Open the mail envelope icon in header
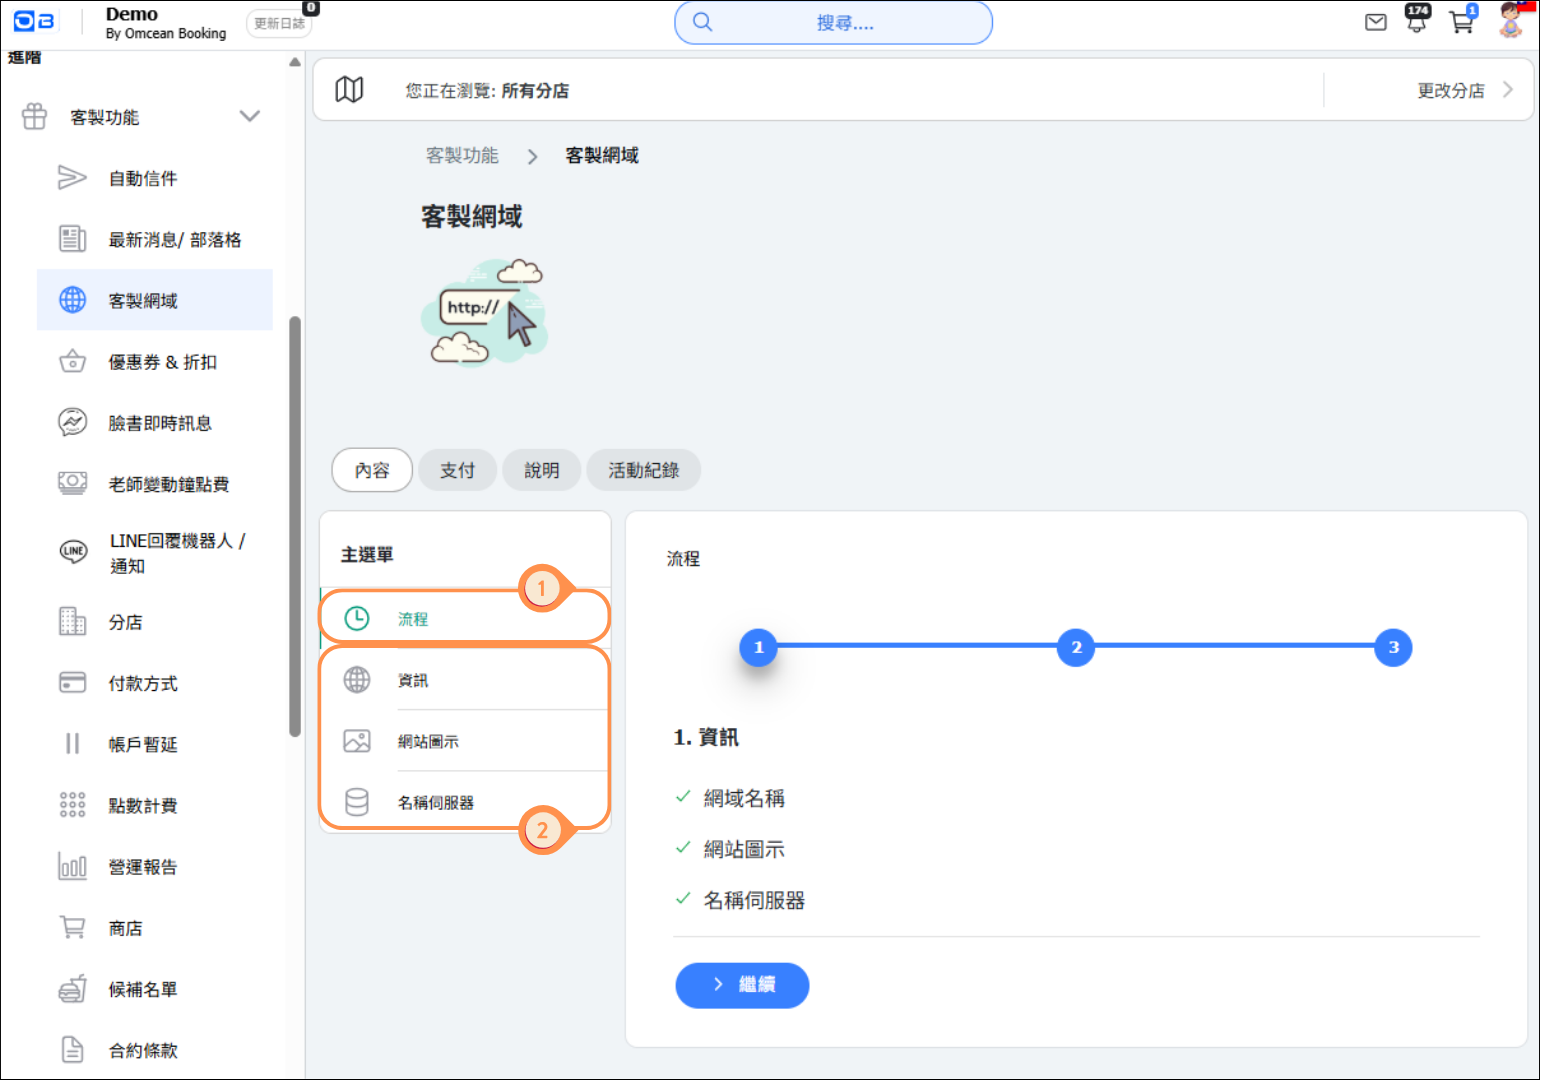The image size is (1541, 1080). click(1375, 22)
